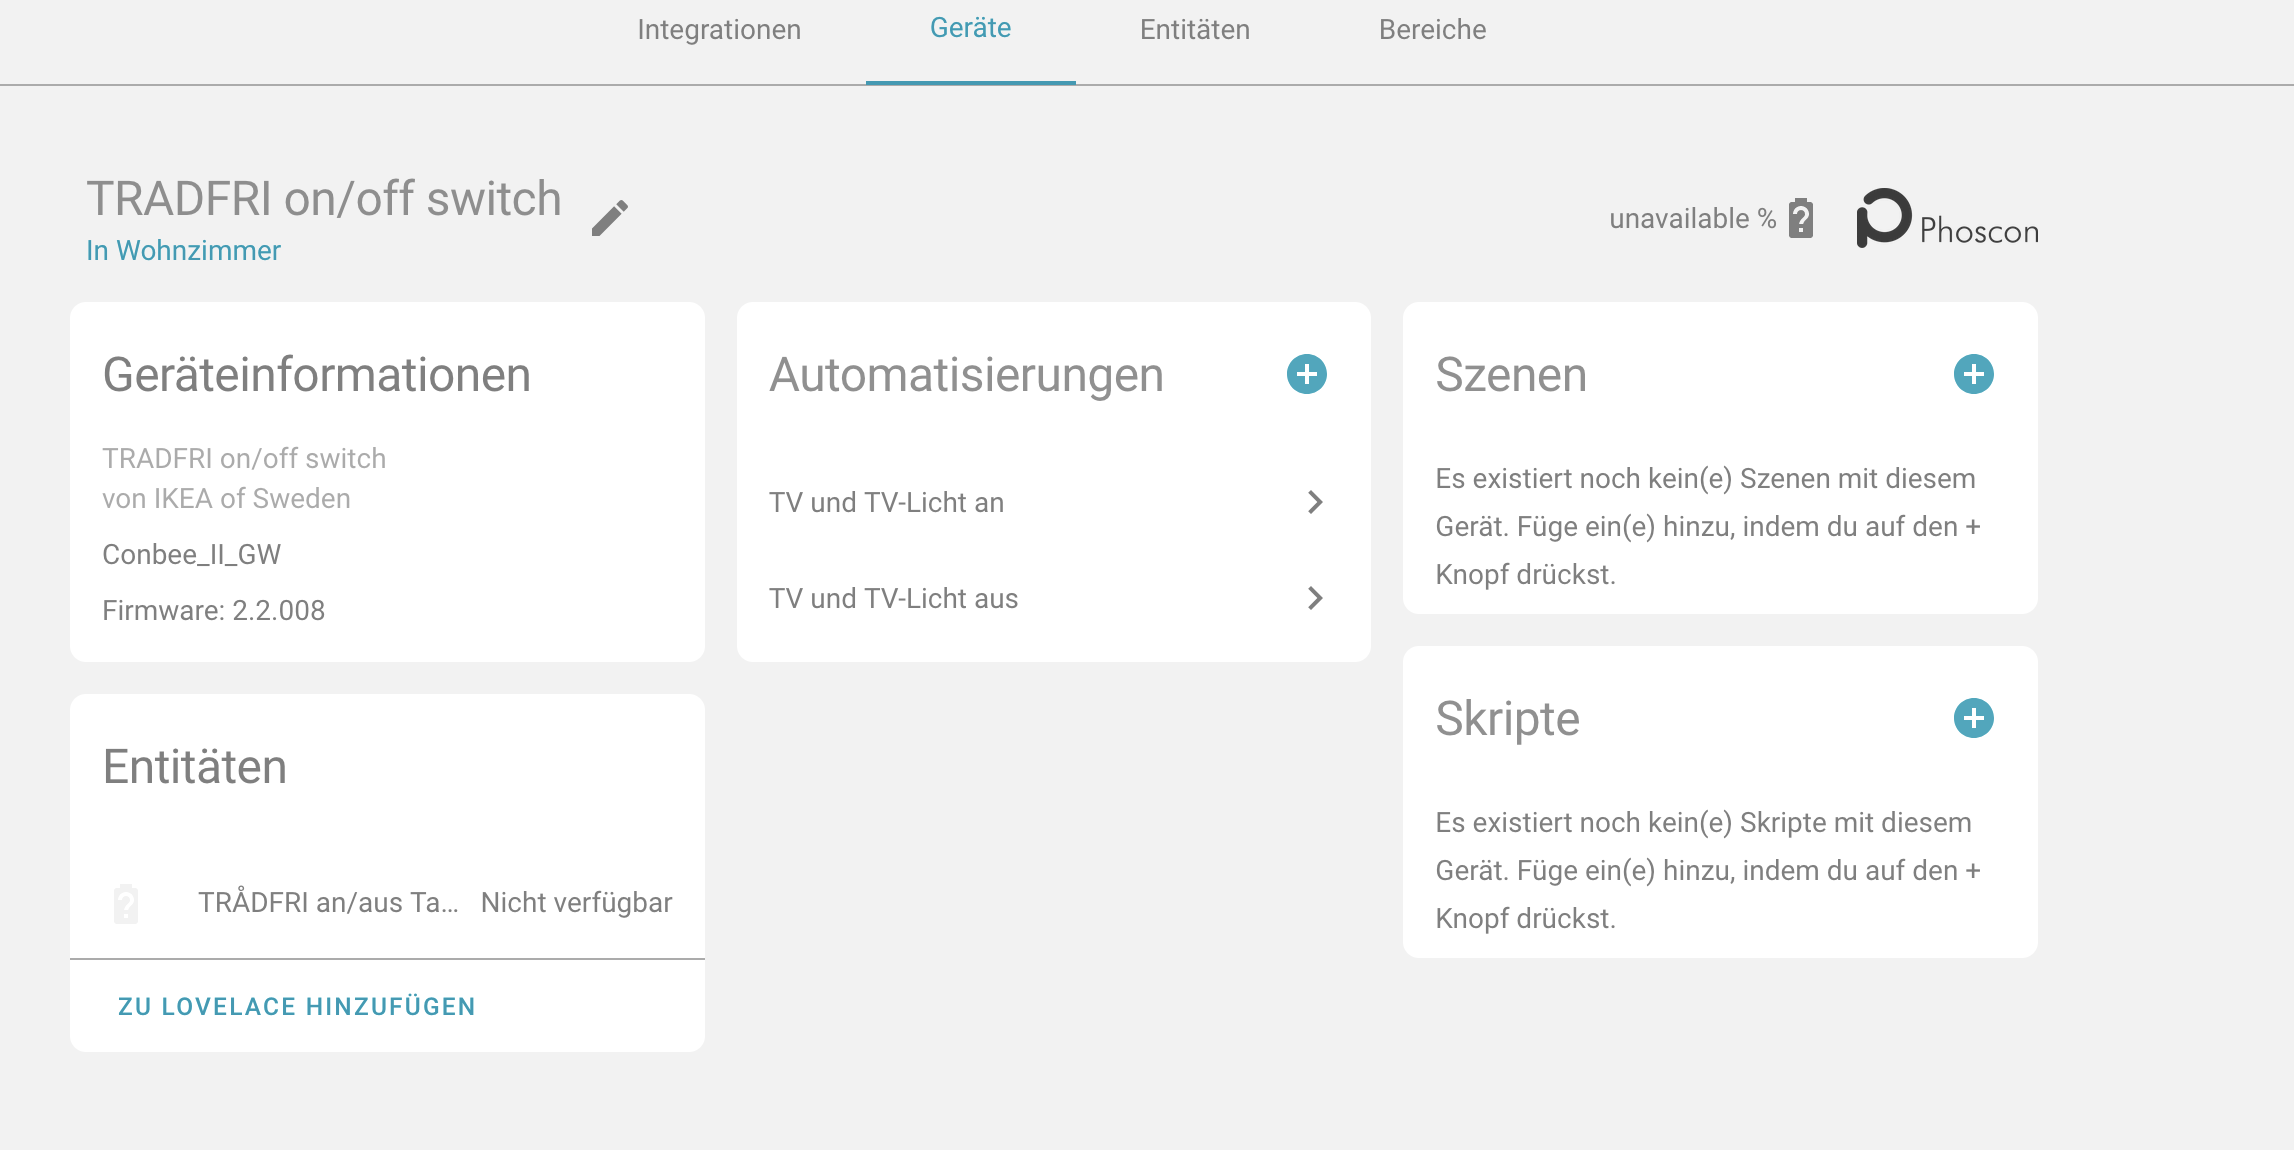
Task: Add a script via Skripte plus icon
Action: pyautogui.click(x=1973, y=718)
